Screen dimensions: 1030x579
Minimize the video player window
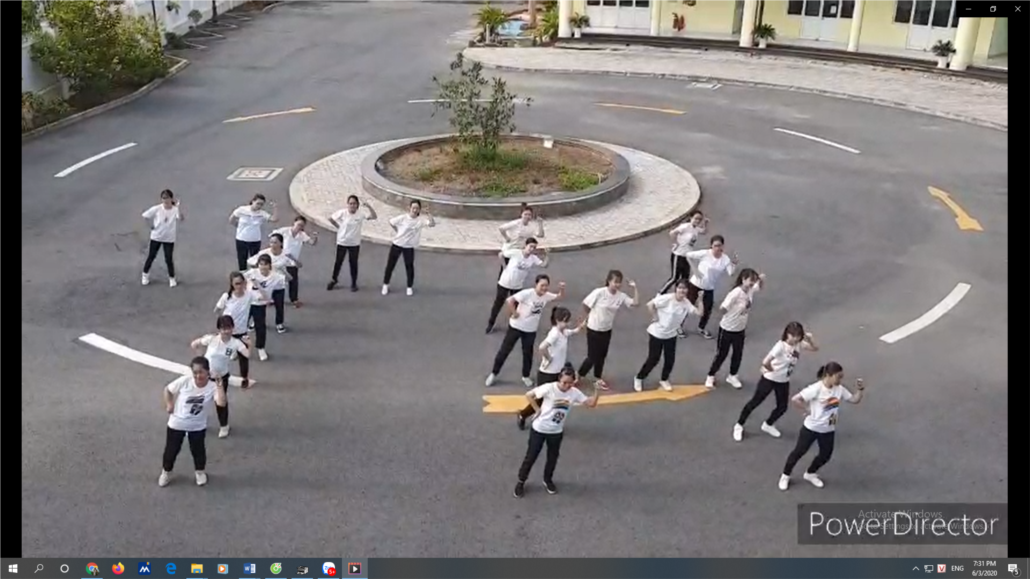968,9
